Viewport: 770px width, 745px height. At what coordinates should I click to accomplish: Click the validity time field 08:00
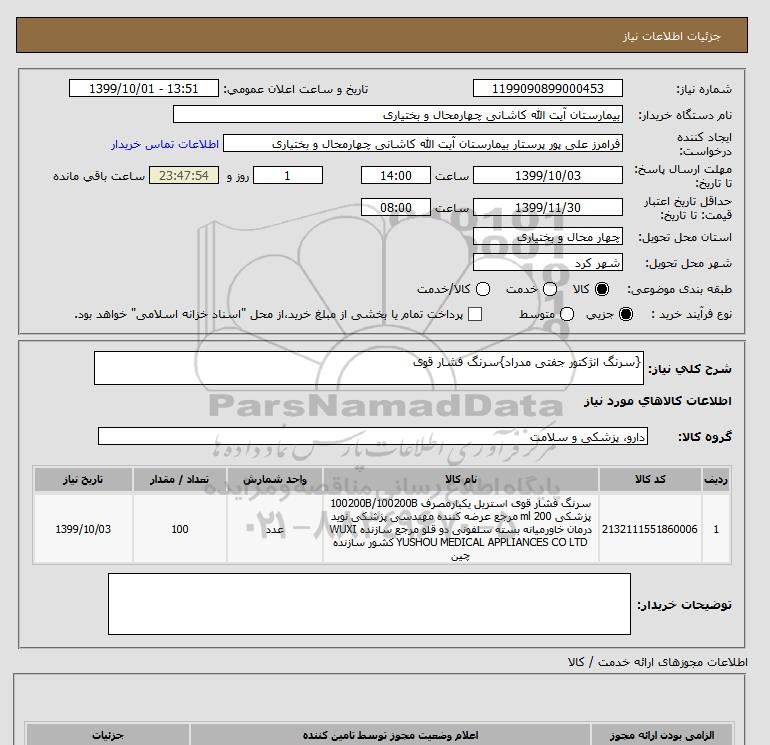[396, 208]
